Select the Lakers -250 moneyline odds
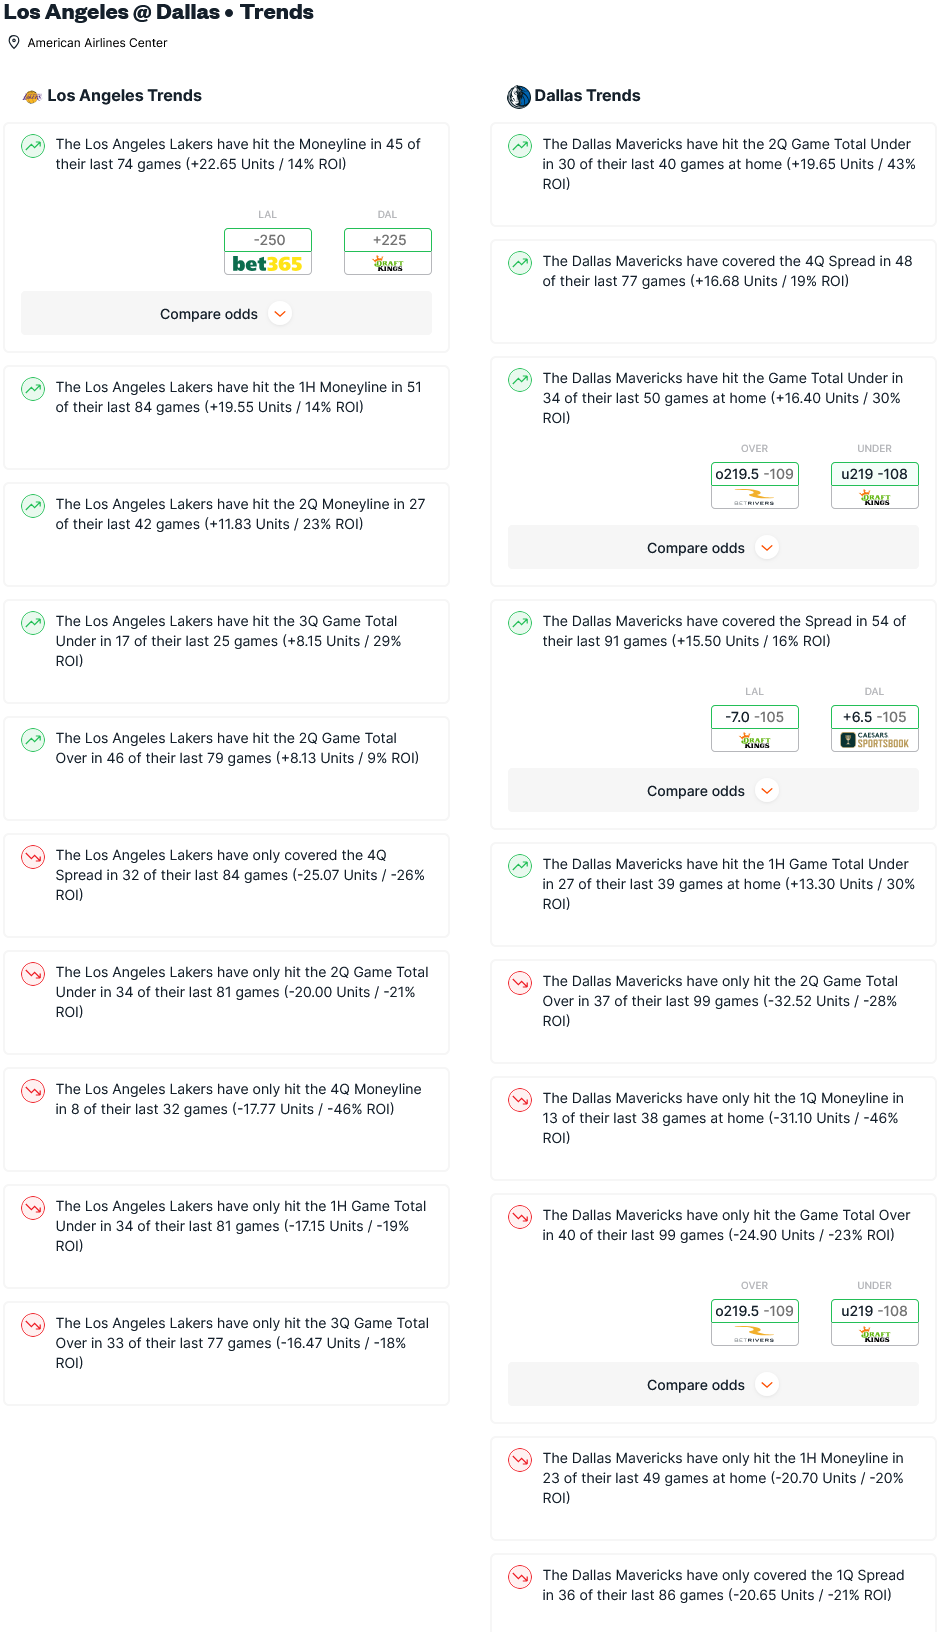Image resolution: width=940 pixels, height=1632 pixels. click(x=268, y=240)
